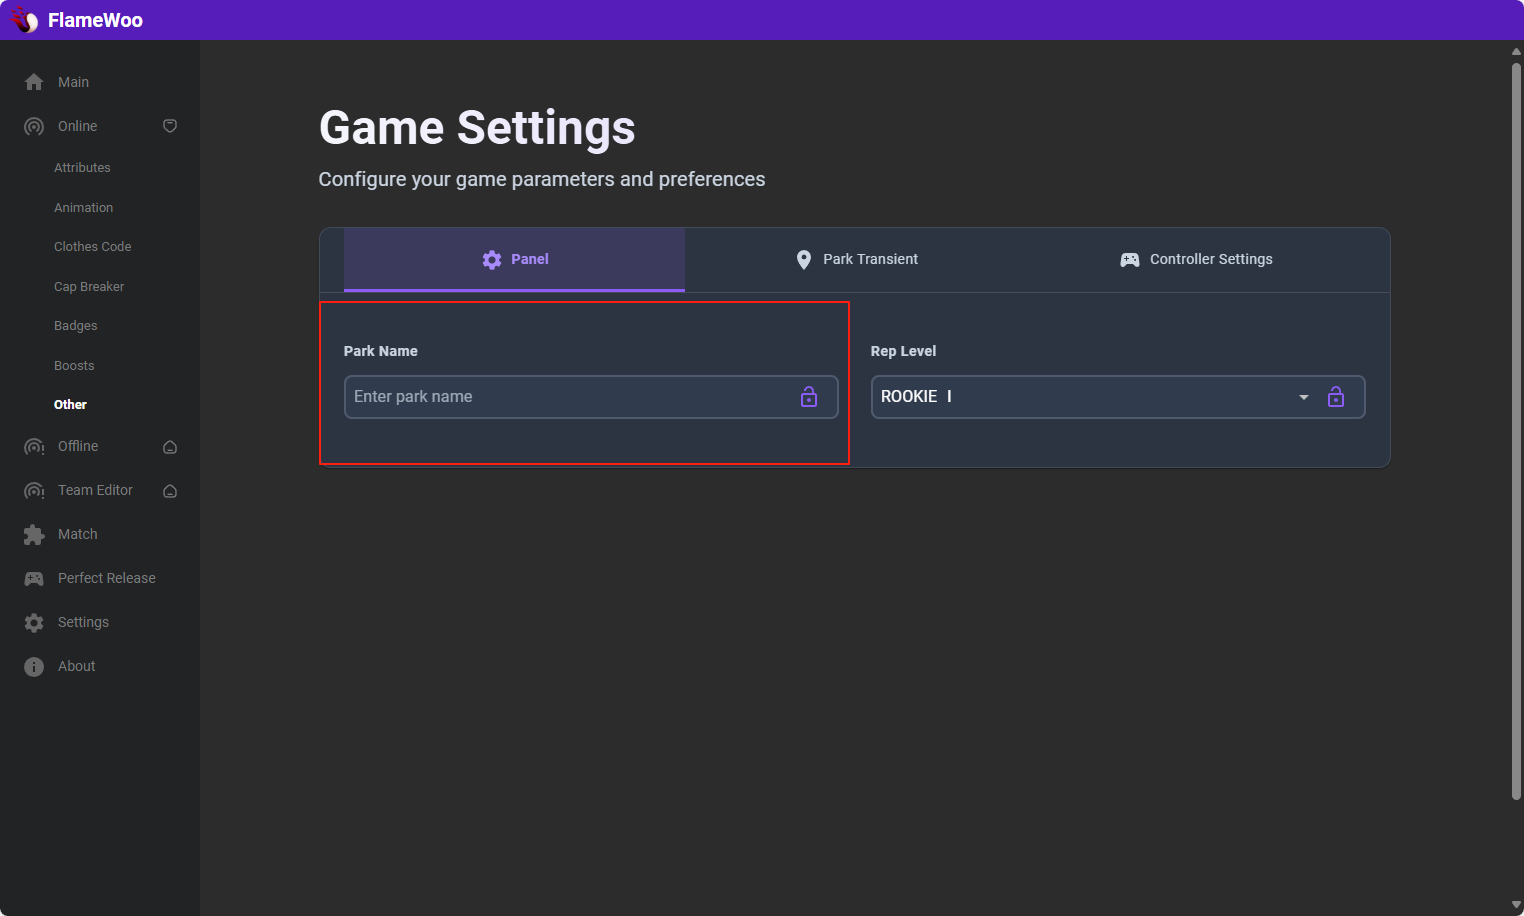Open the Perfect Release page
This screenshot has width=1524, height=916.
click(x=107, y=578)
